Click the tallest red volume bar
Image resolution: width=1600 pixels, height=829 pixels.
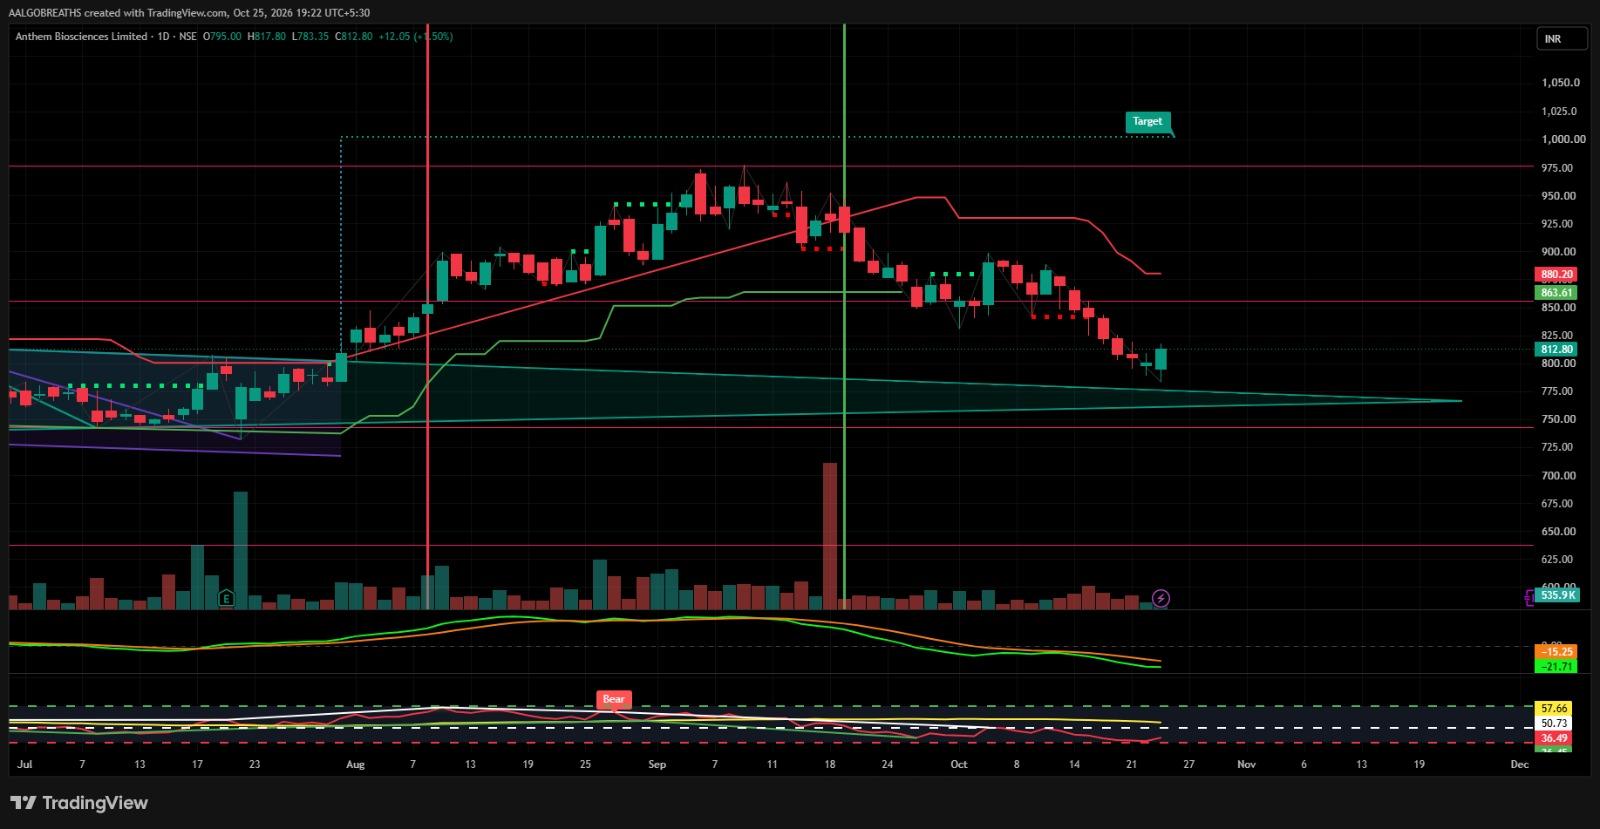click(x=830, y=535)
